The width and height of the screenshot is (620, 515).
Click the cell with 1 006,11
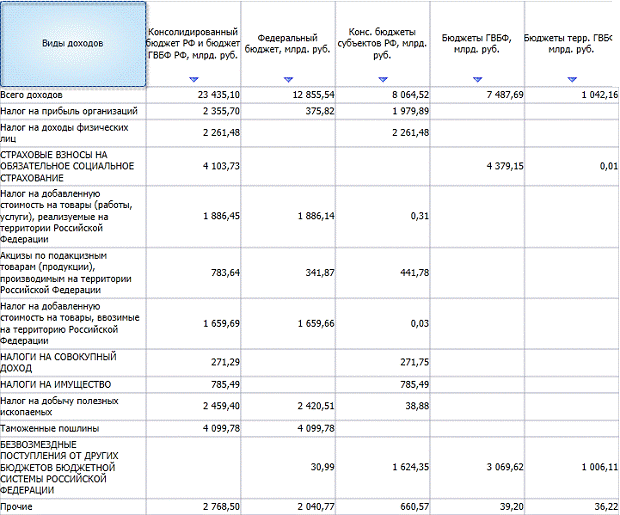[572, 468]
